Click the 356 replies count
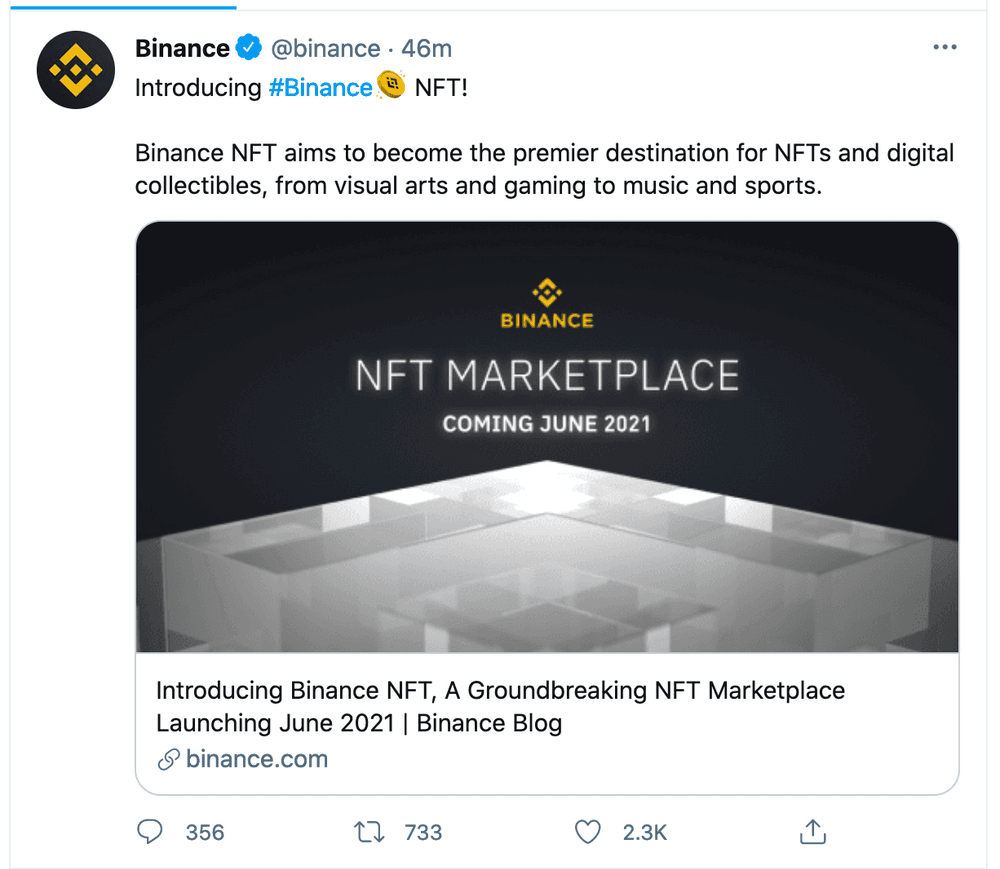This screenshot has width=1000, height=869. tap(205, 832)
